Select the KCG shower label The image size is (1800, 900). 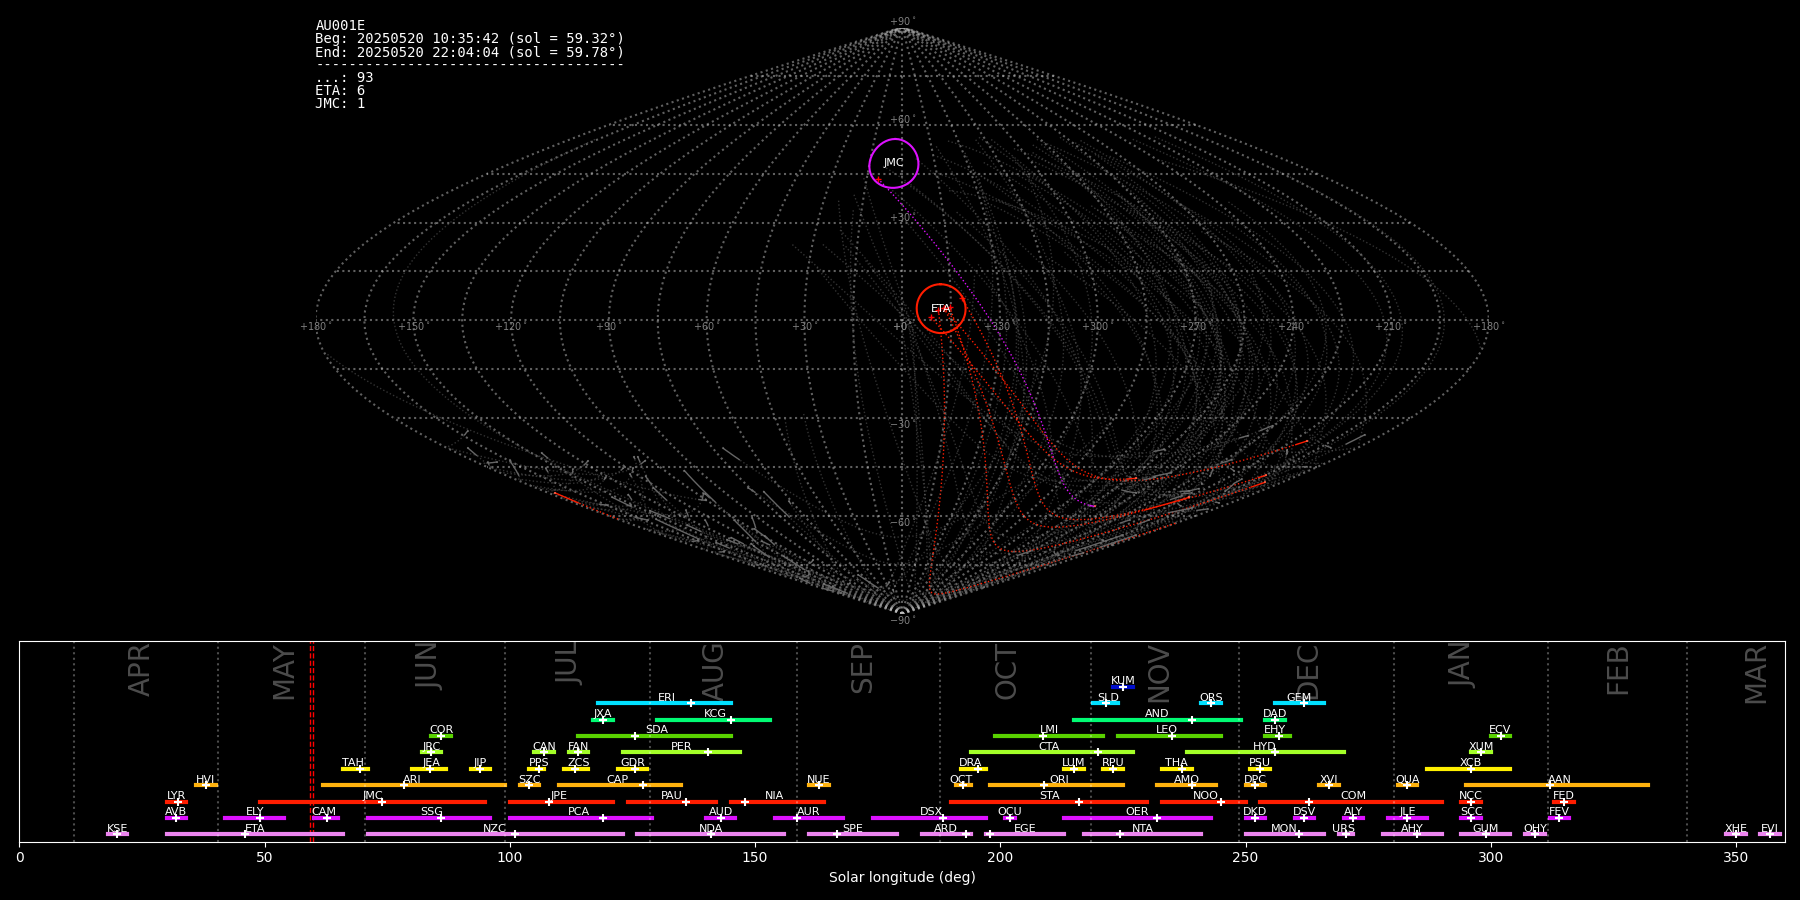point(715,714)
